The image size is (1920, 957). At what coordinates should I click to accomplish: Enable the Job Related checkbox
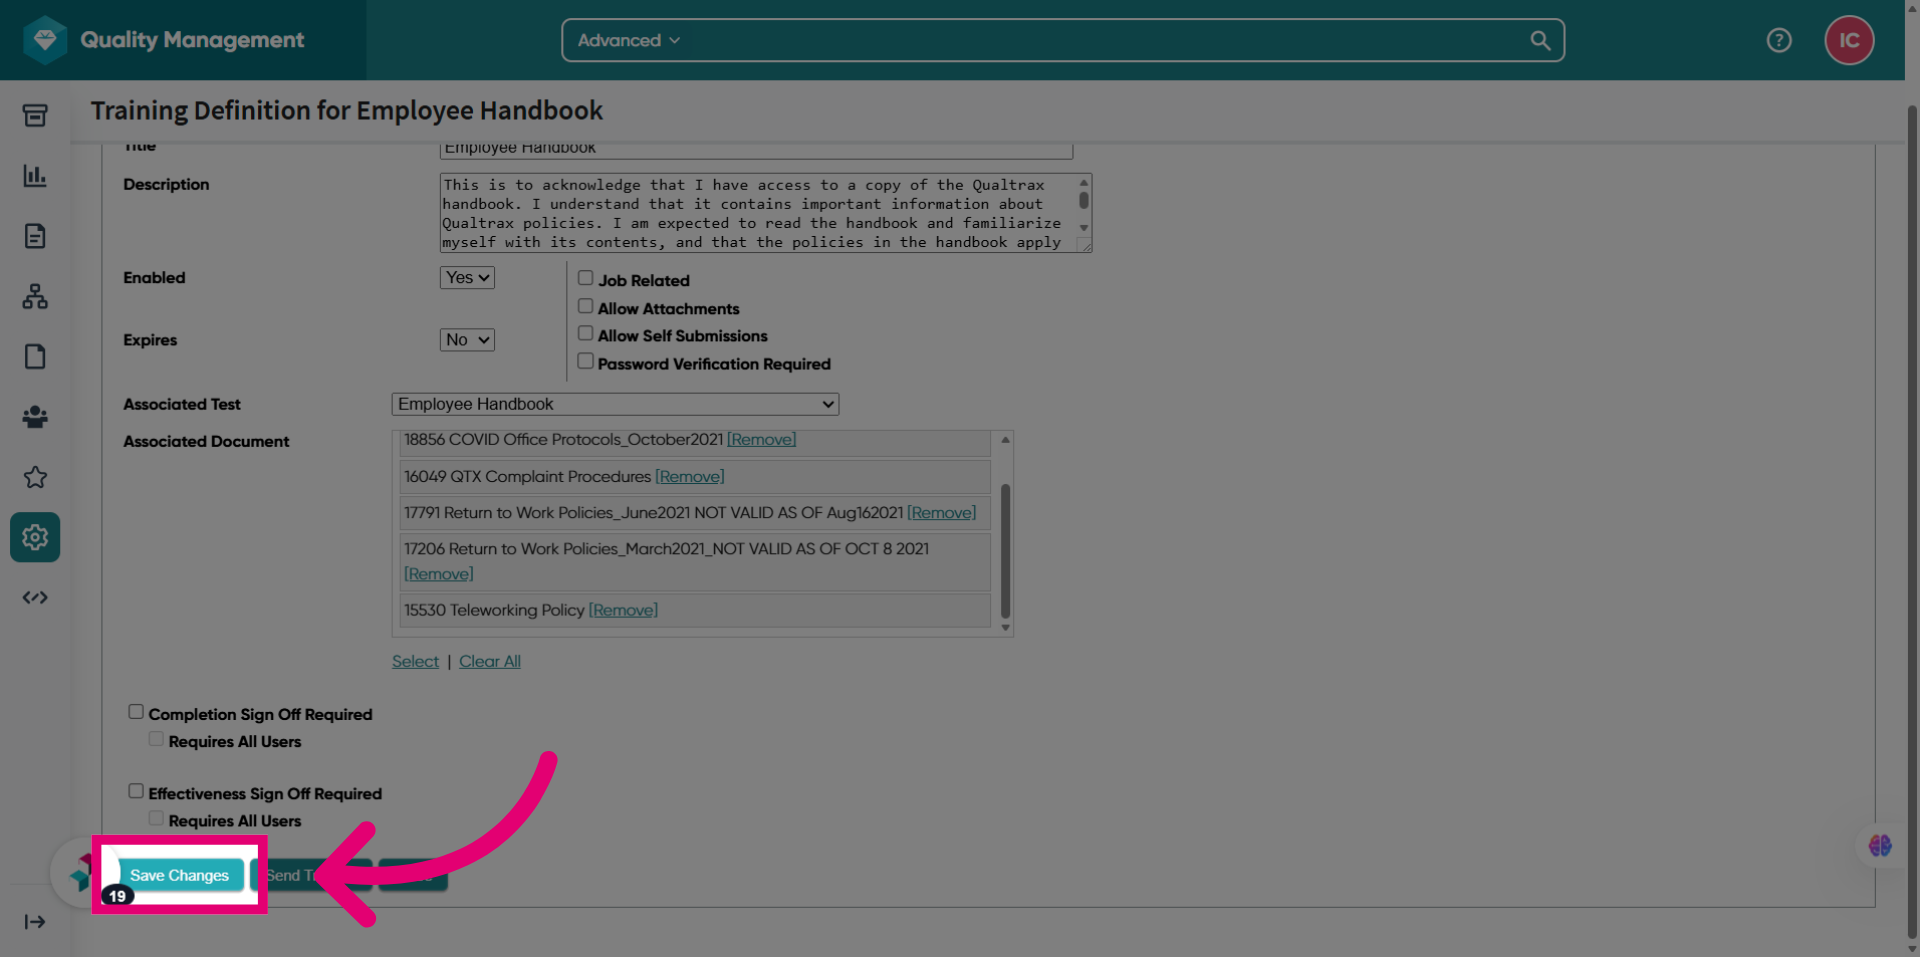[586, 278]
